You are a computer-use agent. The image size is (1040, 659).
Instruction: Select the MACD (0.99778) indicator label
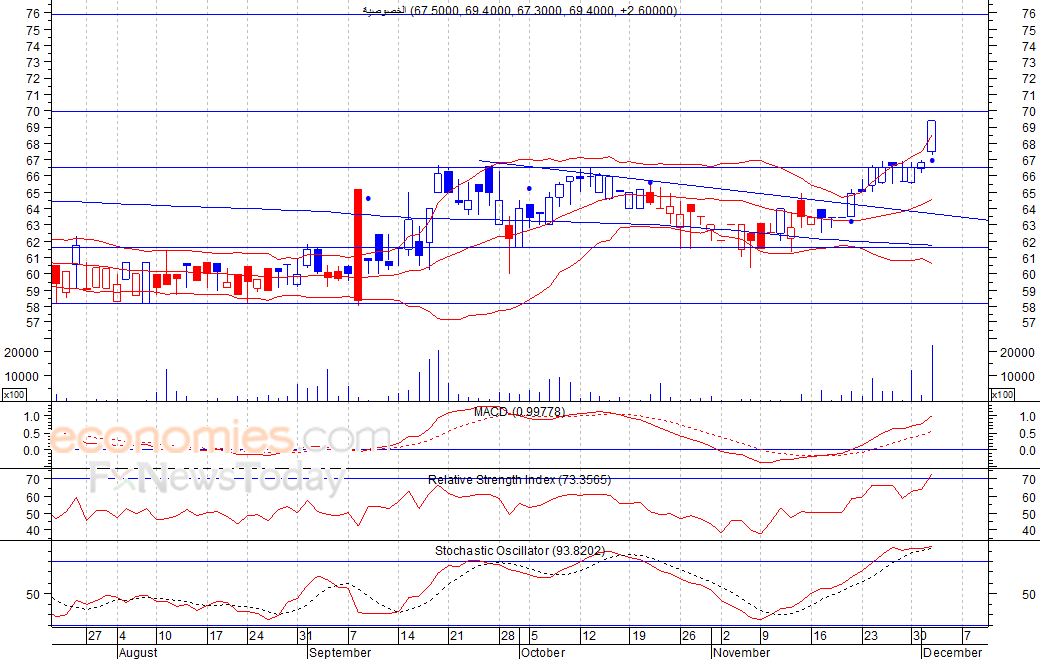[519, 412]
